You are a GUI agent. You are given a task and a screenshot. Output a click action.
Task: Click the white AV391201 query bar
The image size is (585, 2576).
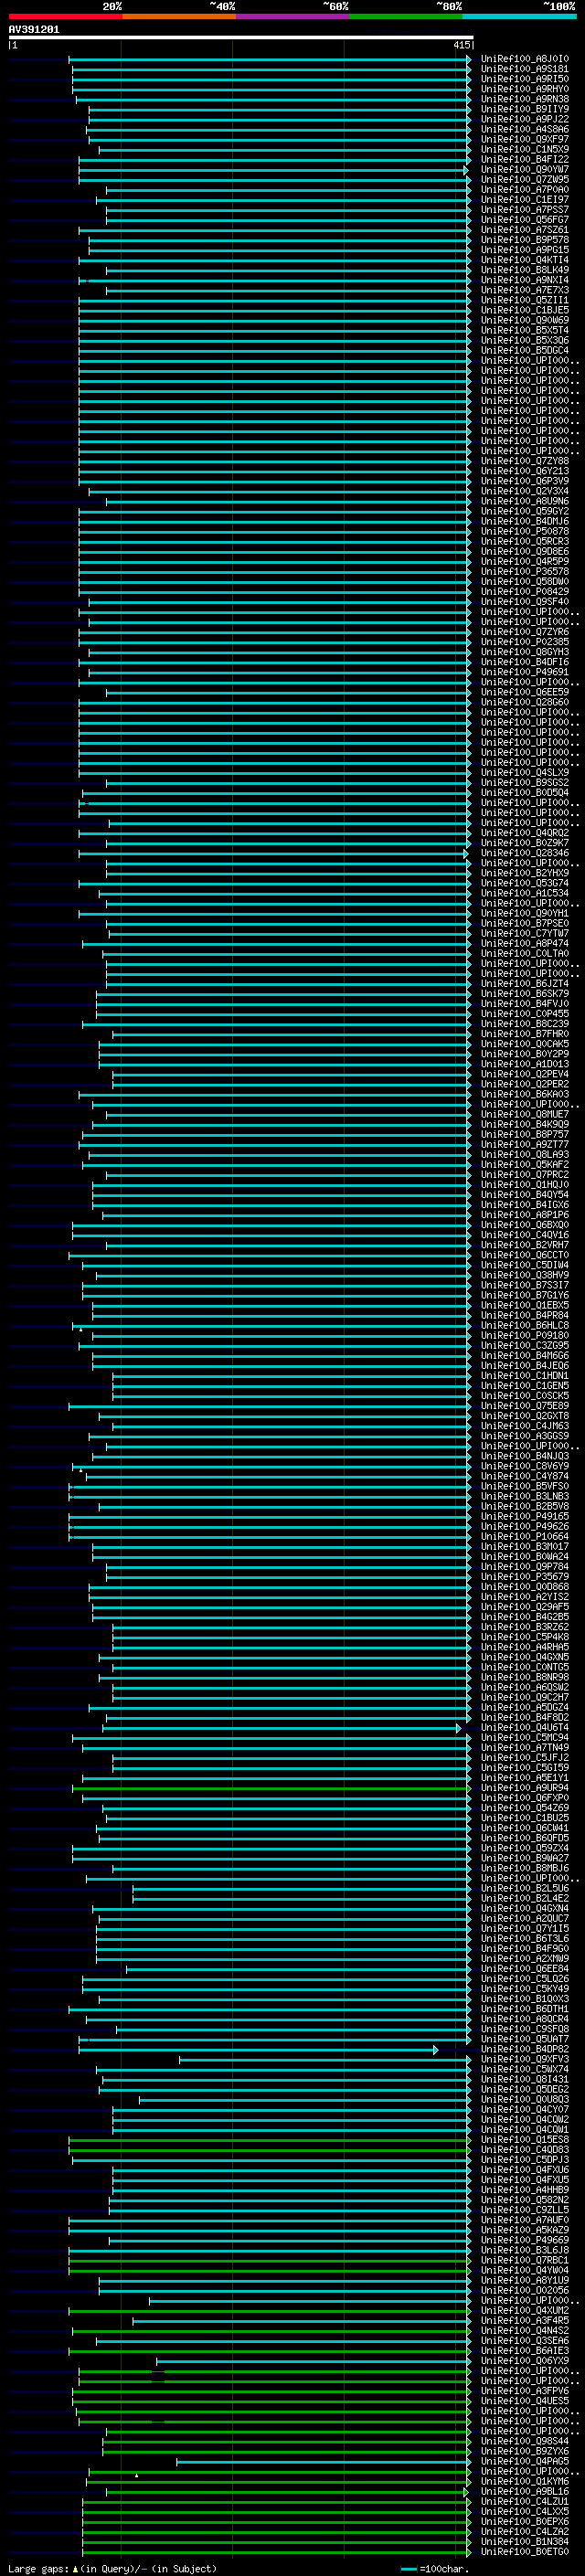241,37
